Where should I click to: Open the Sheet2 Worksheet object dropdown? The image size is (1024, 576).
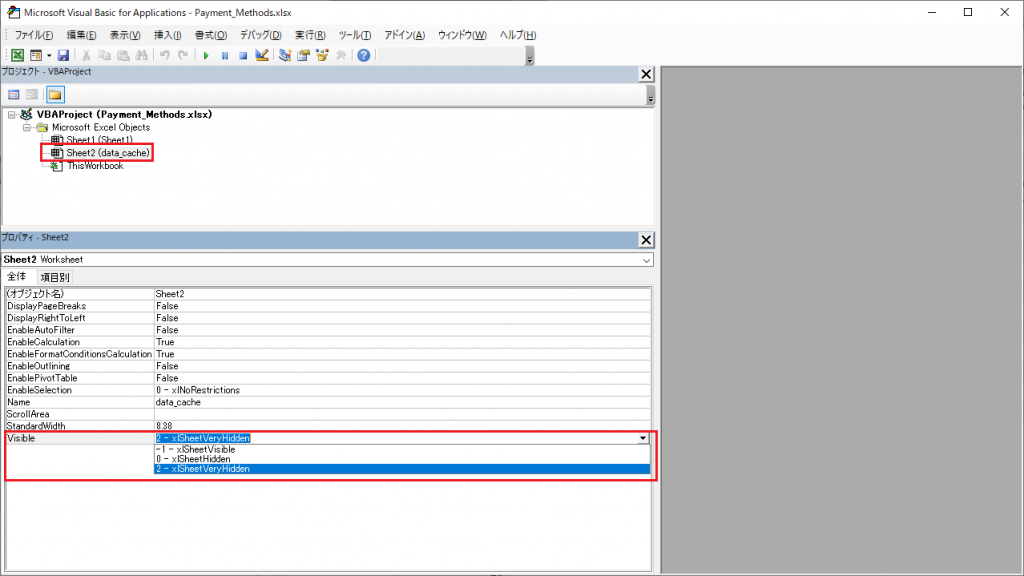[646, 260]
